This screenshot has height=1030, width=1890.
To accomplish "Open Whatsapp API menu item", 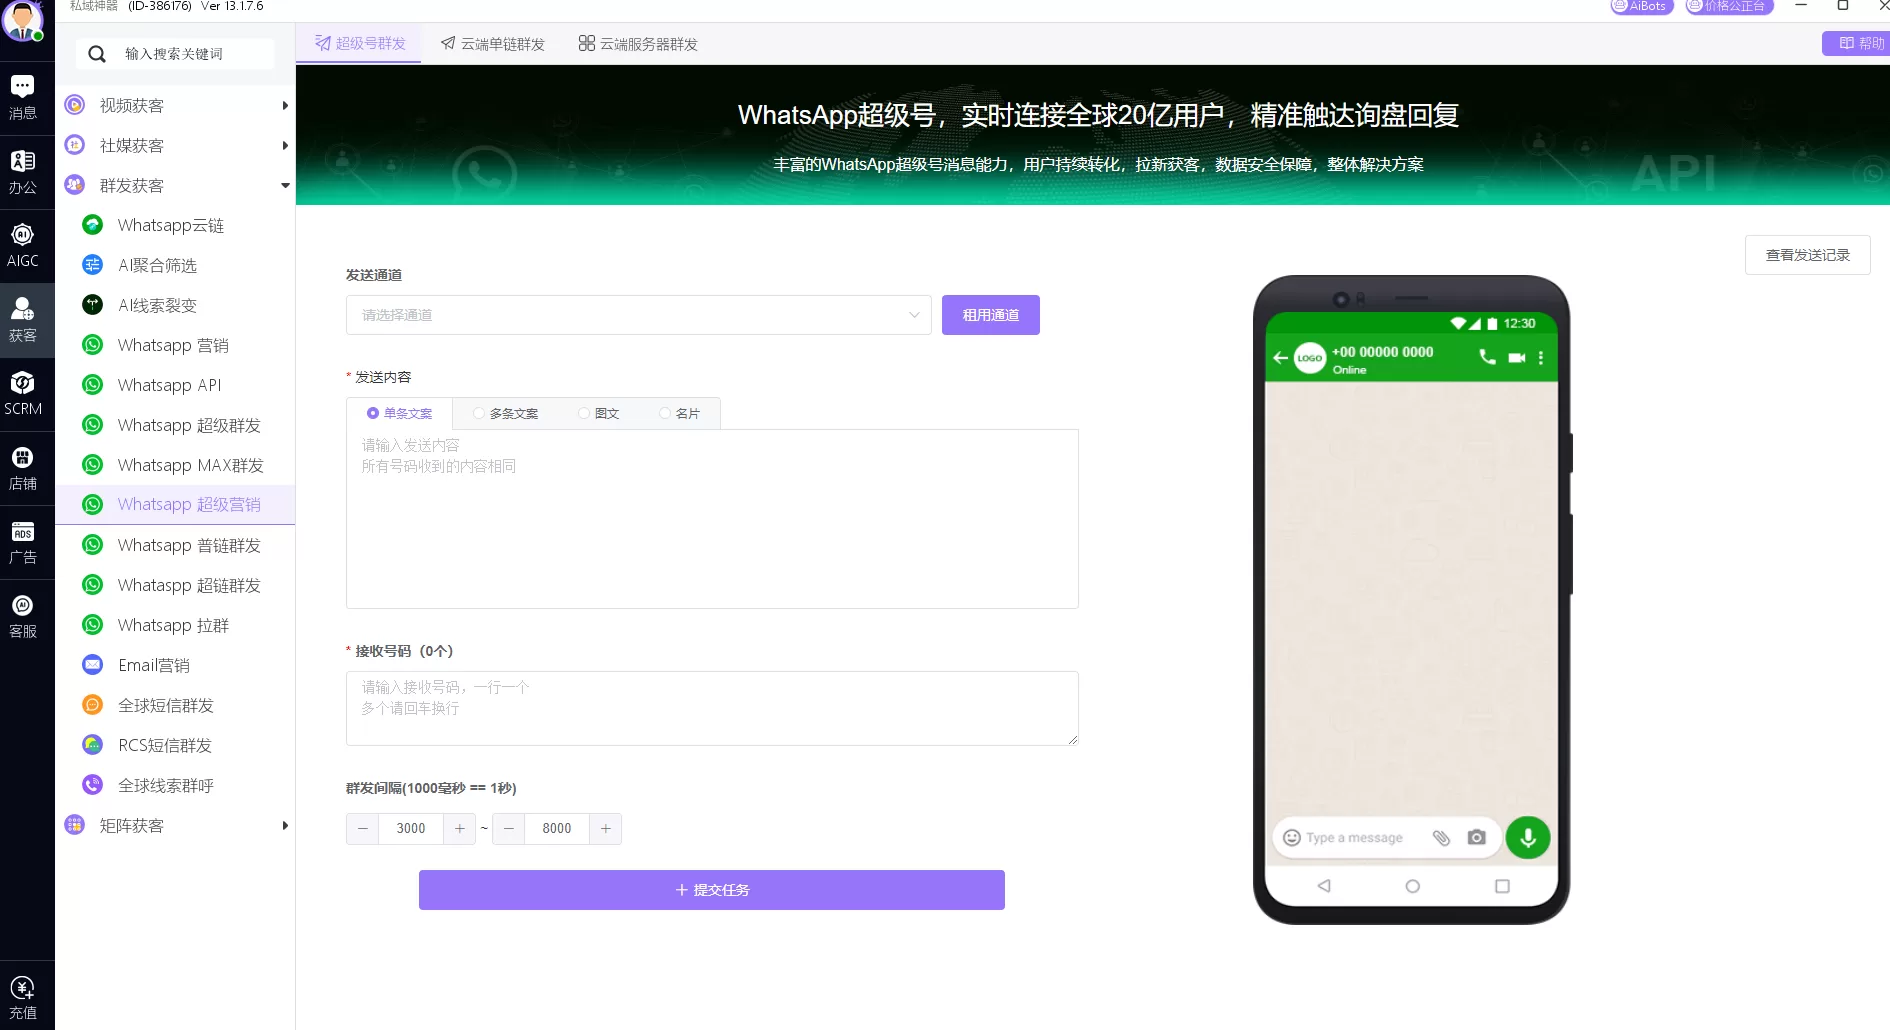I will pyautogui.click(x=176, y=385).
